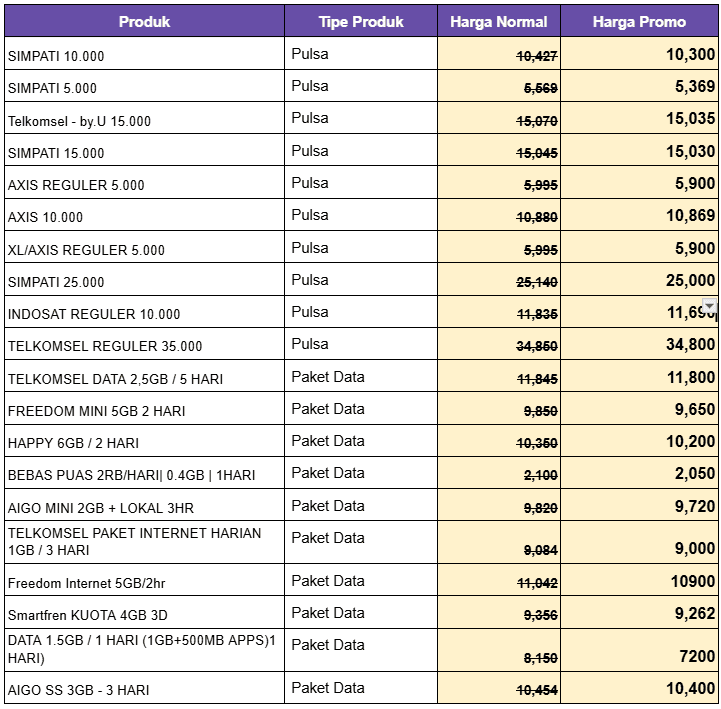Select the Produk column header
The image size is (721, 709).
[x=144, y=22]
